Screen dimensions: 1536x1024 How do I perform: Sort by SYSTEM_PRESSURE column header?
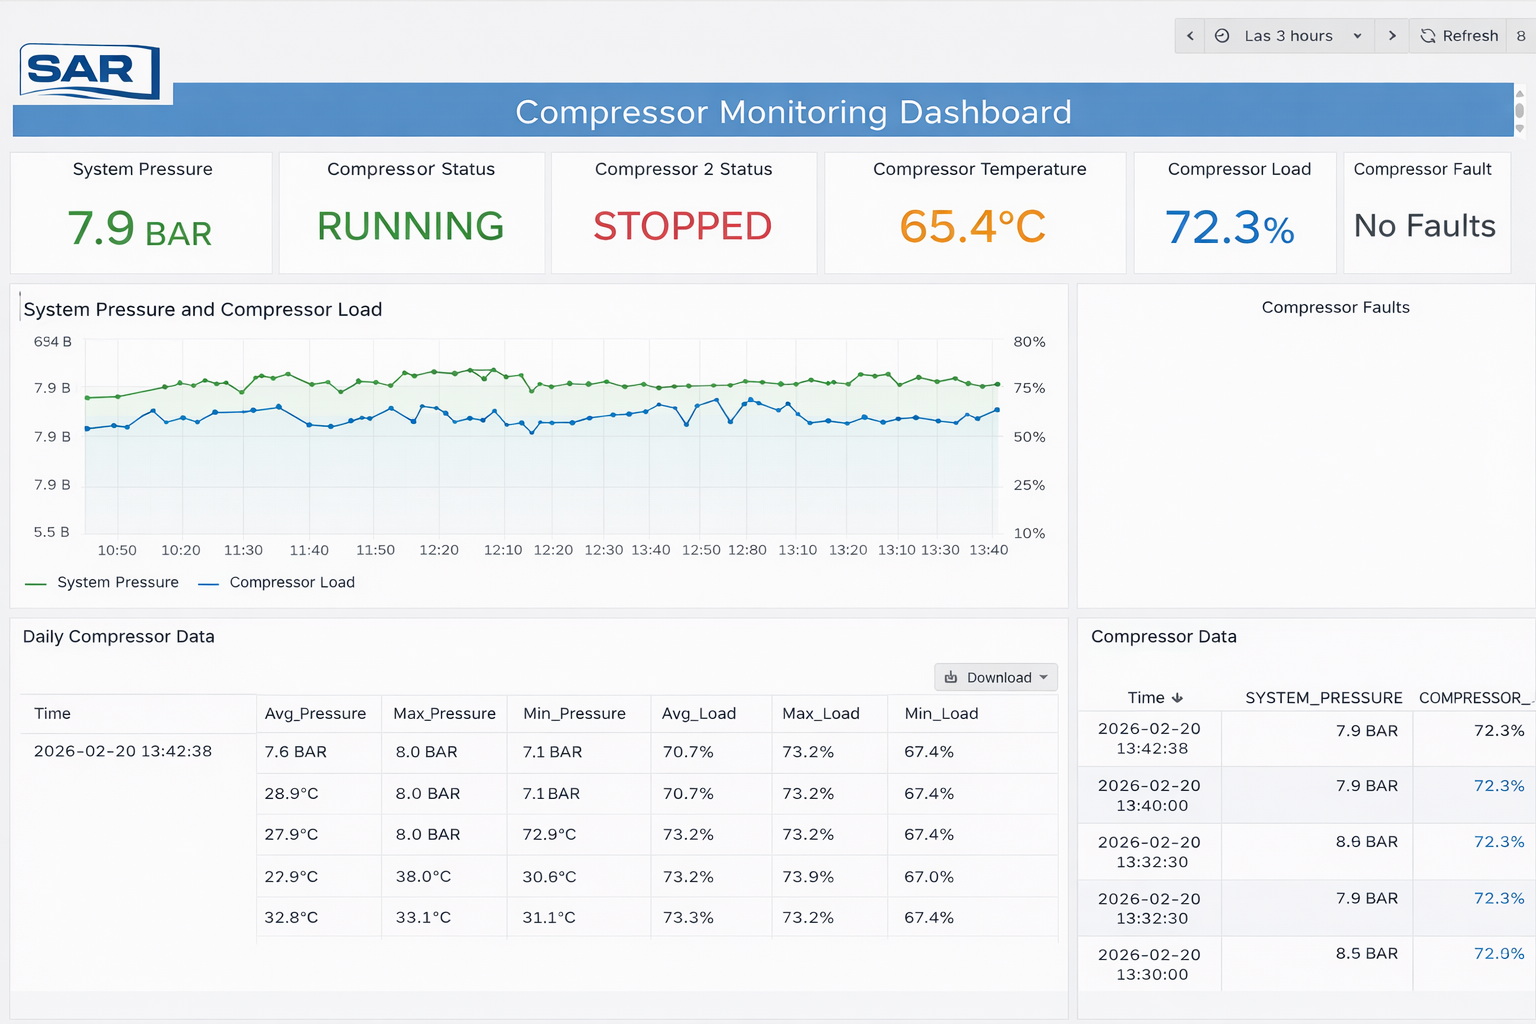coord(1323,698)
